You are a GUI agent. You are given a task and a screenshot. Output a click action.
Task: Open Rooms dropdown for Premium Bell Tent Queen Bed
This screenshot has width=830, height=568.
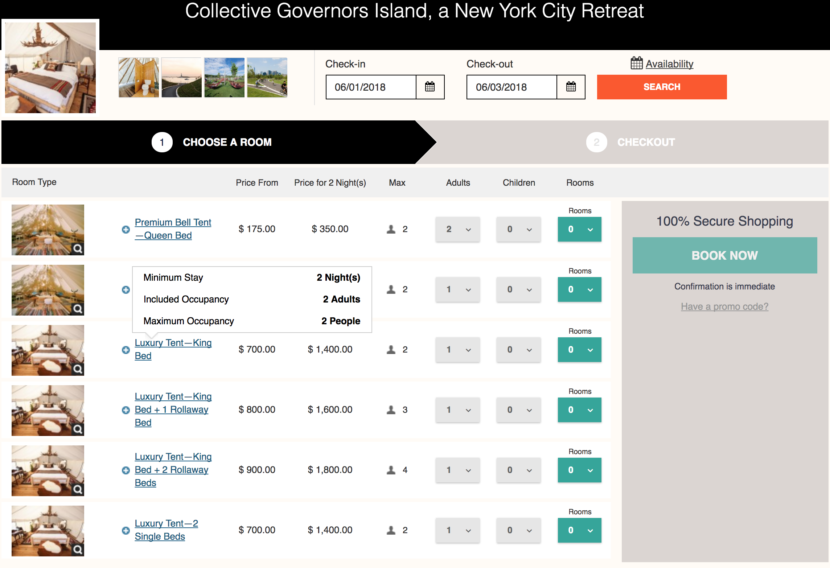click(579, 230)
